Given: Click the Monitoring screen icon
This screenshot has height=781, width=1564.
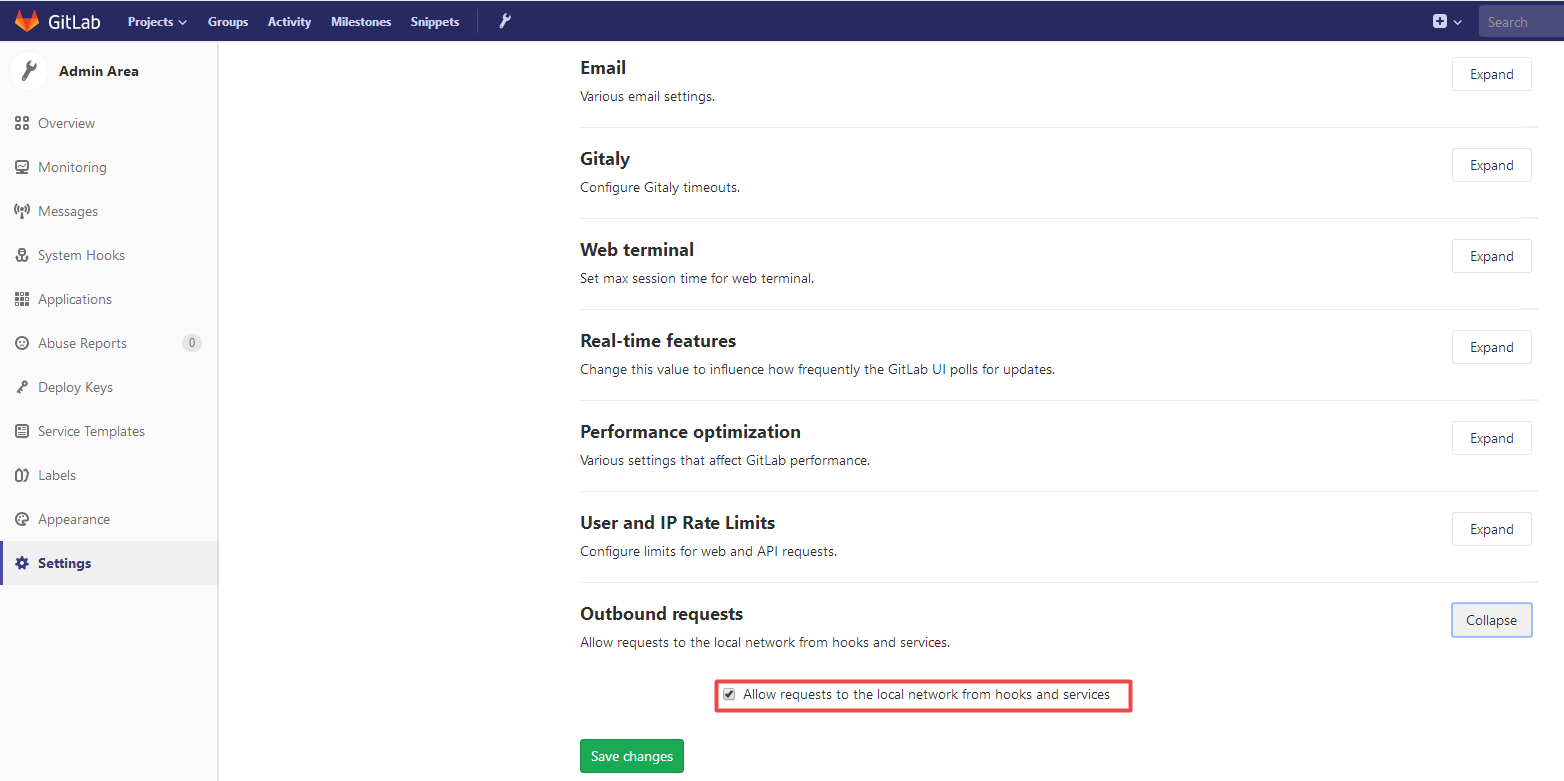Looking at the screenshot, I should click(x=22, y=167).
